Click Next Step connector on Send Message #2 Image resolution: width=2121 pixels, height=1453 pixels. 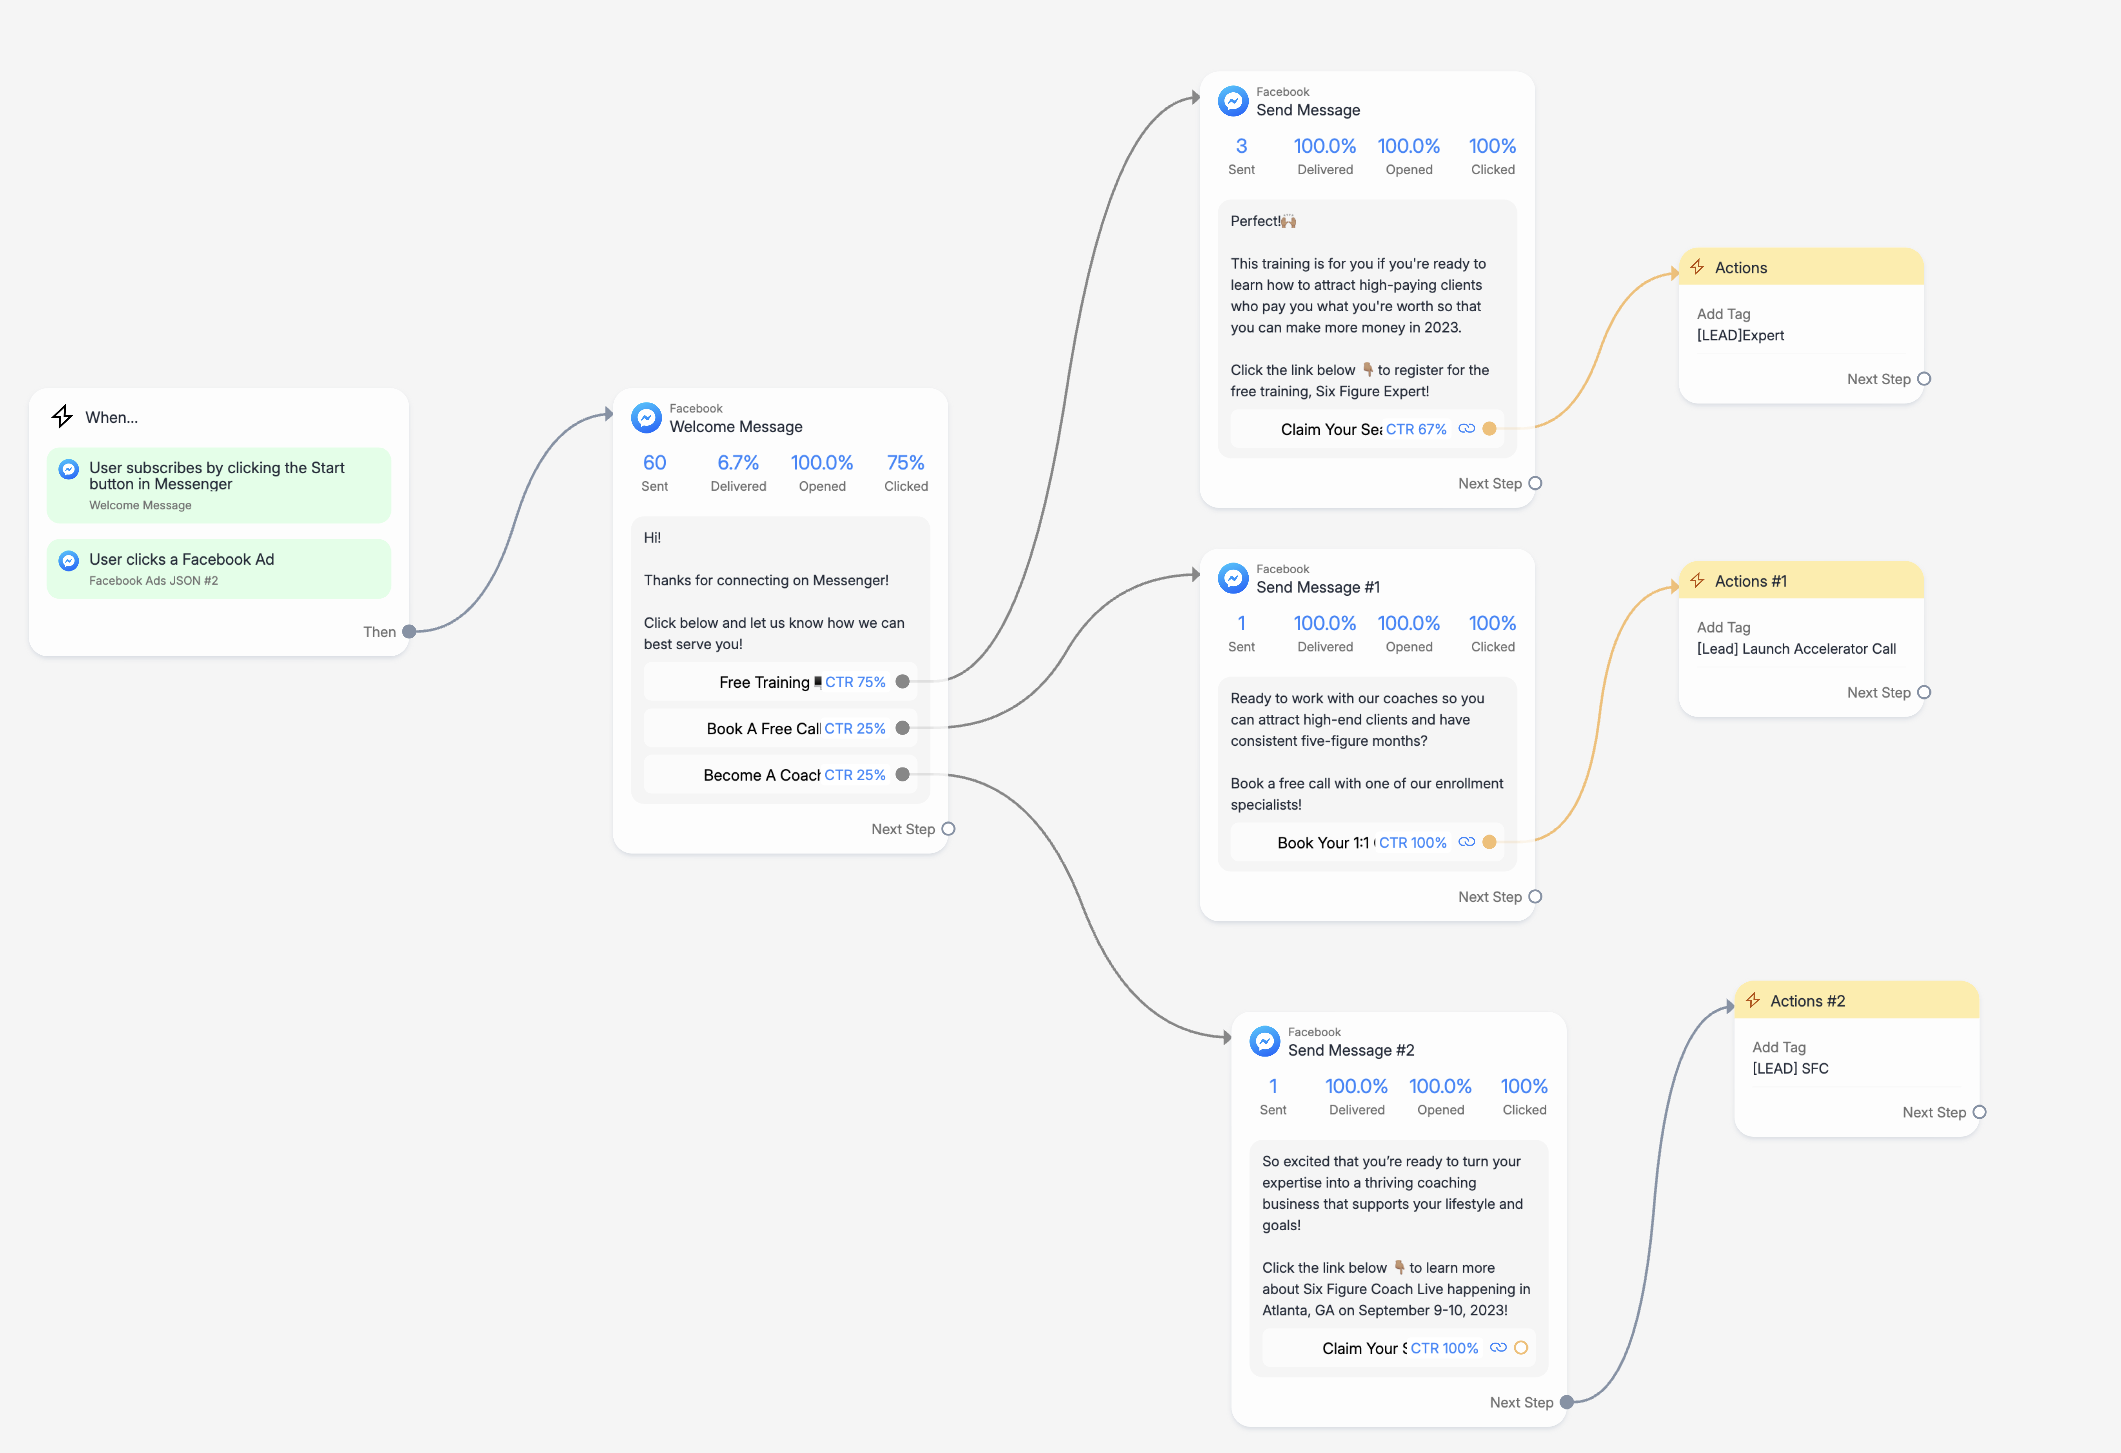pyautogui.click(x=1567, y=1403)
